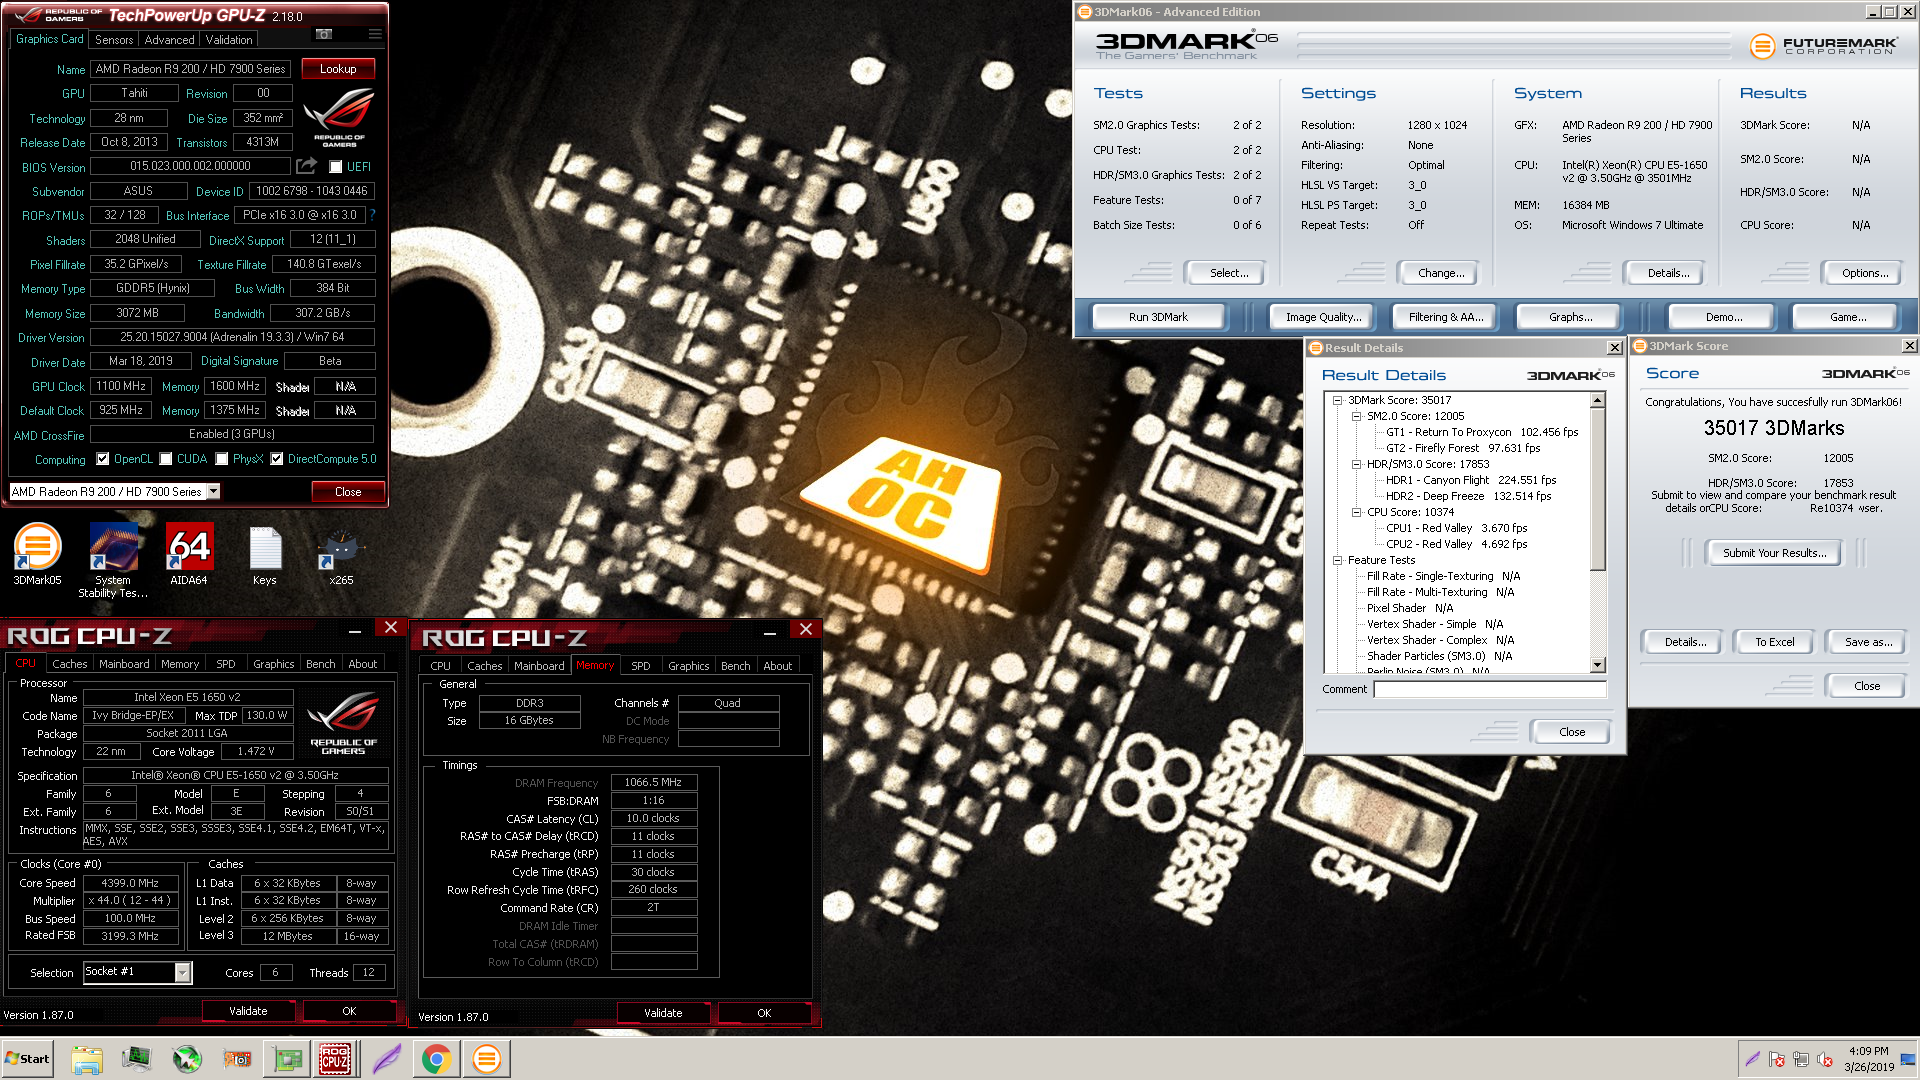Switch to 3DMark06 orange taskbar icon
Screen dimensions: 1920x1080
click(x=487, y=1059)
